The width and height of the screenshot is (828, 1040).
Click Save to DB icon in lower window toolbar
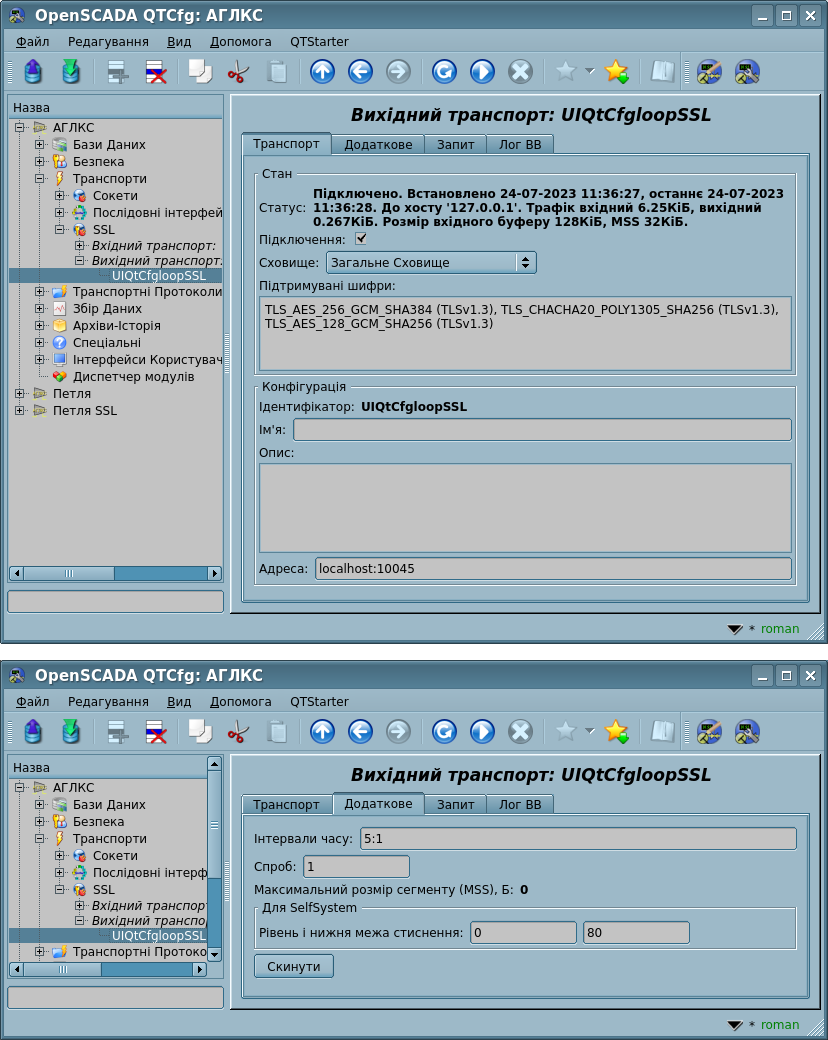click(71, 732)
